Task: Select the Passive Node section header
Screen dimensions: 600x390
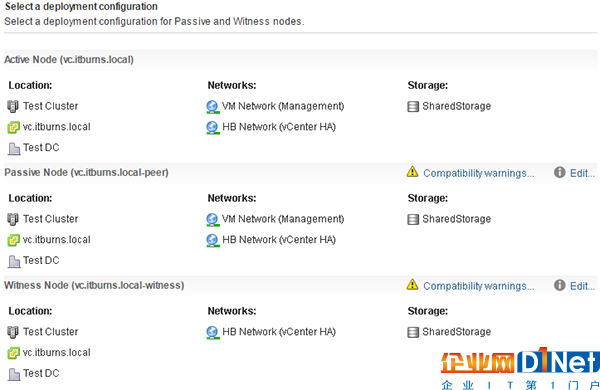Action: 86,173
